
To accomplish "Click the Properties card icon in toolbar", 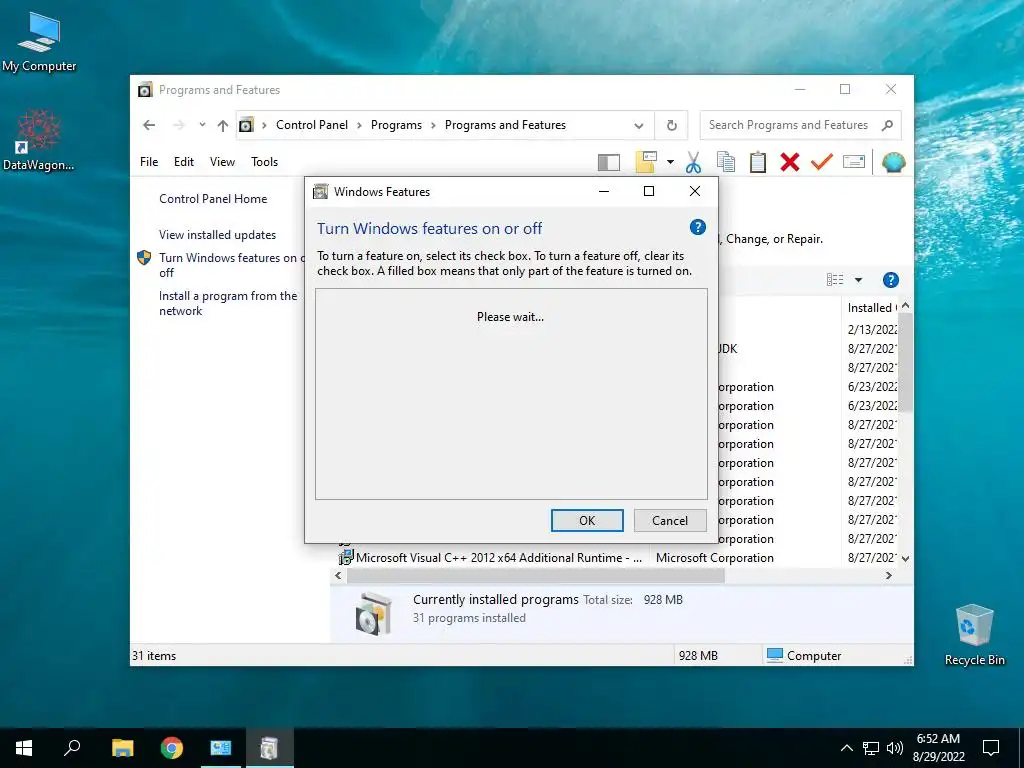I will pos(854,161).
